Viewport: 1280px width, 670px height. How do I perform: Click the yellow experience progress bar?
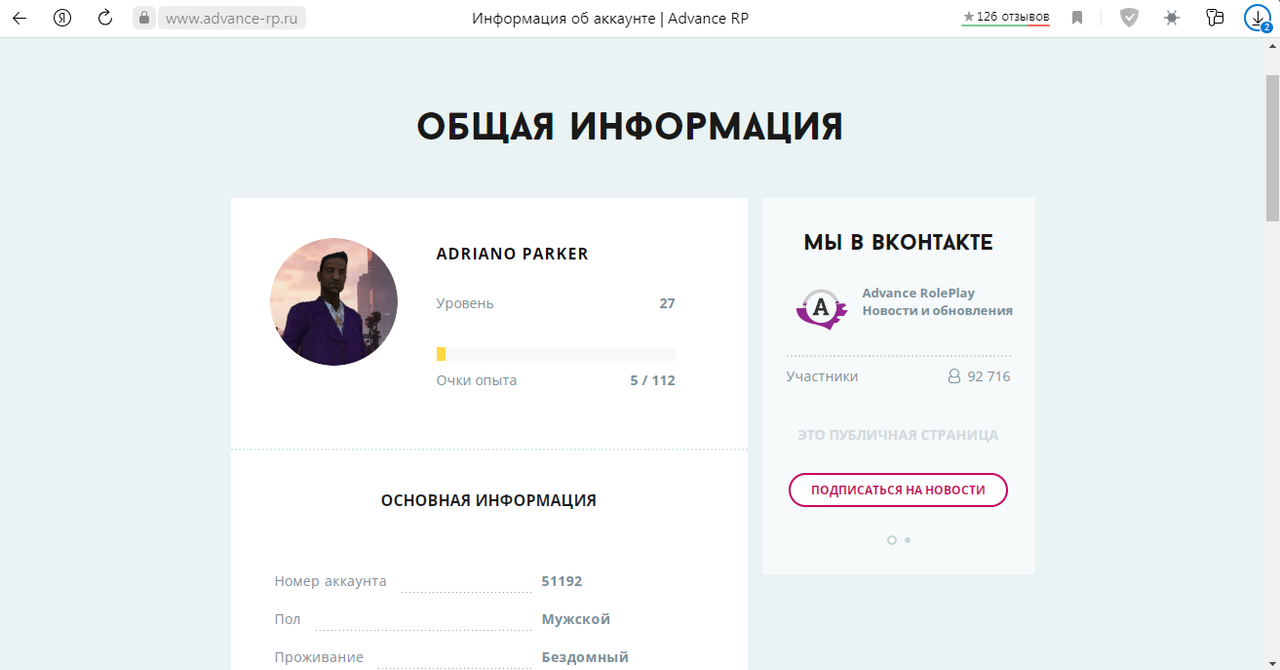point(556,354)
